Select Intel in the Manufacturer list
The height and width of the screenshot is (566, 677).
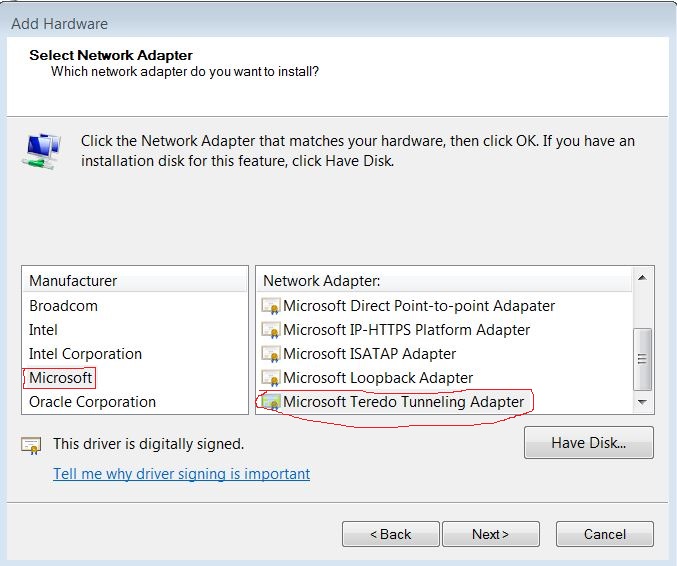[x=43, y=330]
